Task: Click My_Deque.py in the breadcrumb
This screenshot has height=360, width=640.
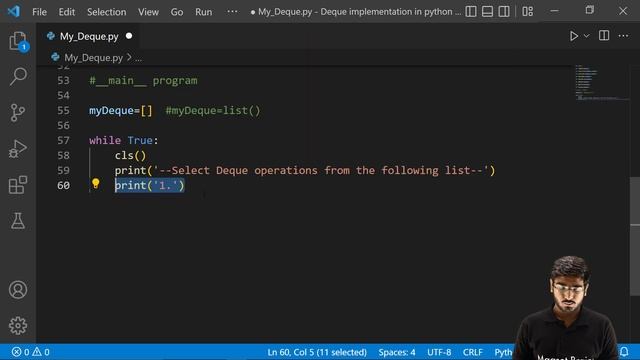Action: click(x=93, y=58)
